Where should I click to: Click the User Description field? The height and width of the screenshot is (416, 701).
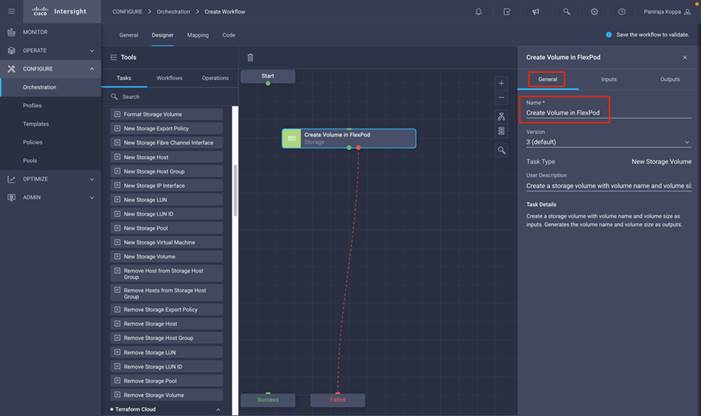click(x=608, y=186)
